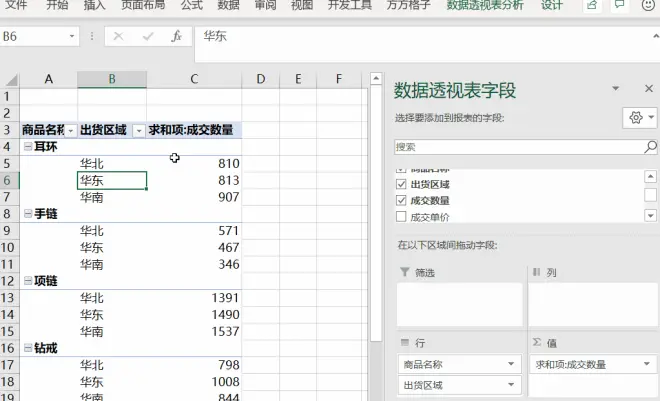Screen dimensions: 660x401
Task: Open 出货区域 row field dropdown
Action: tap(511, 385)
